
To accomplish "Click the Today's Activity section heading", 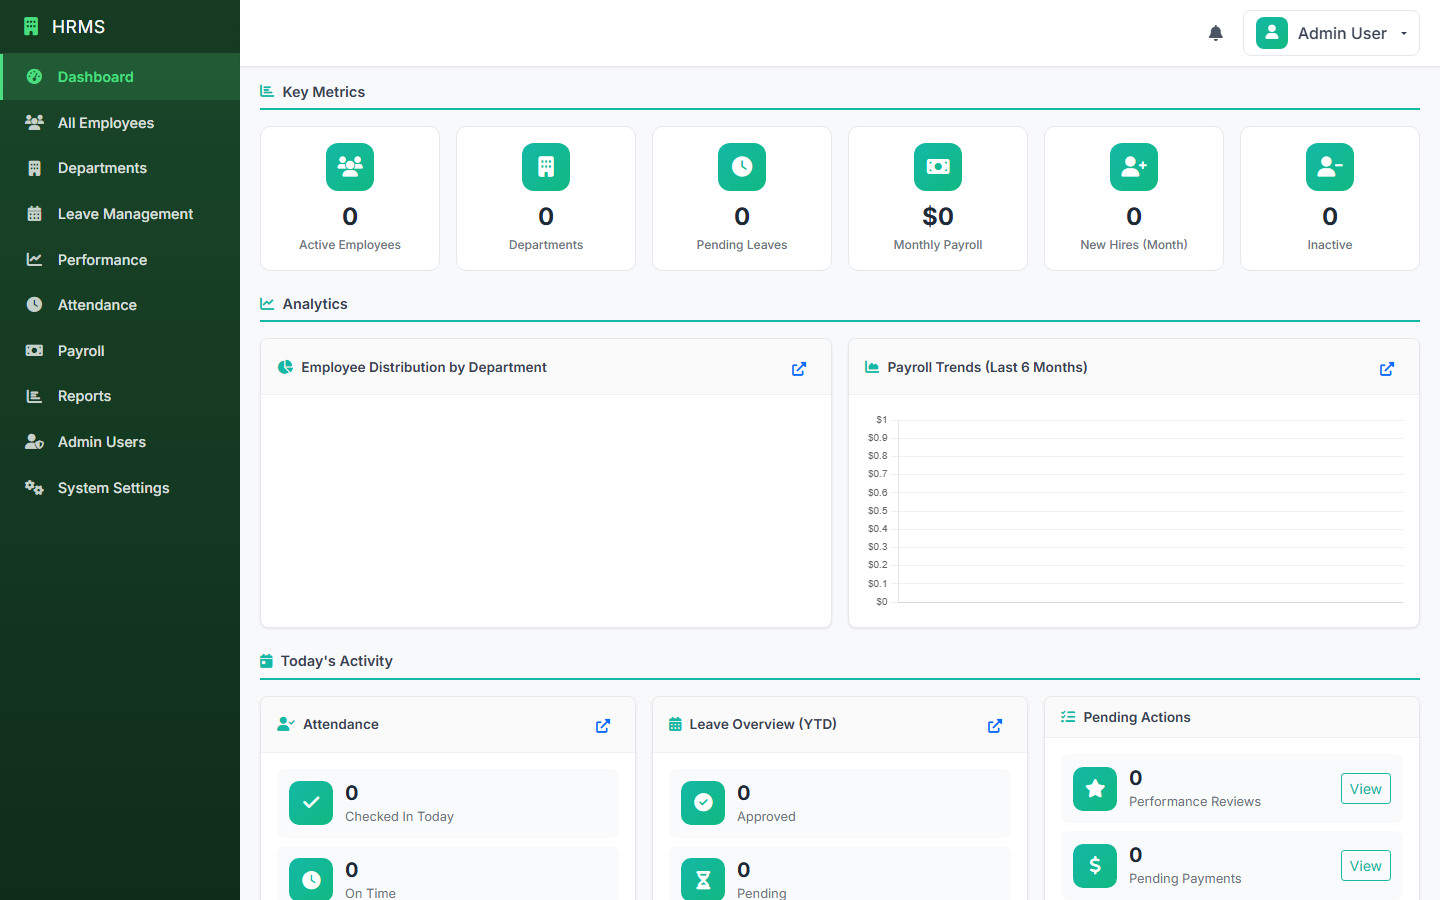I will (x=337, y=661).
